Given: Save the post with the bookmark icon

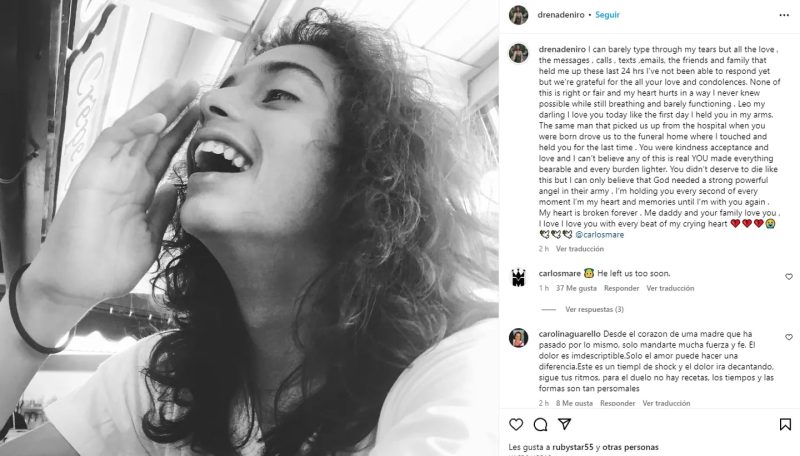Looking at the screenshot, I should point(785,424).
